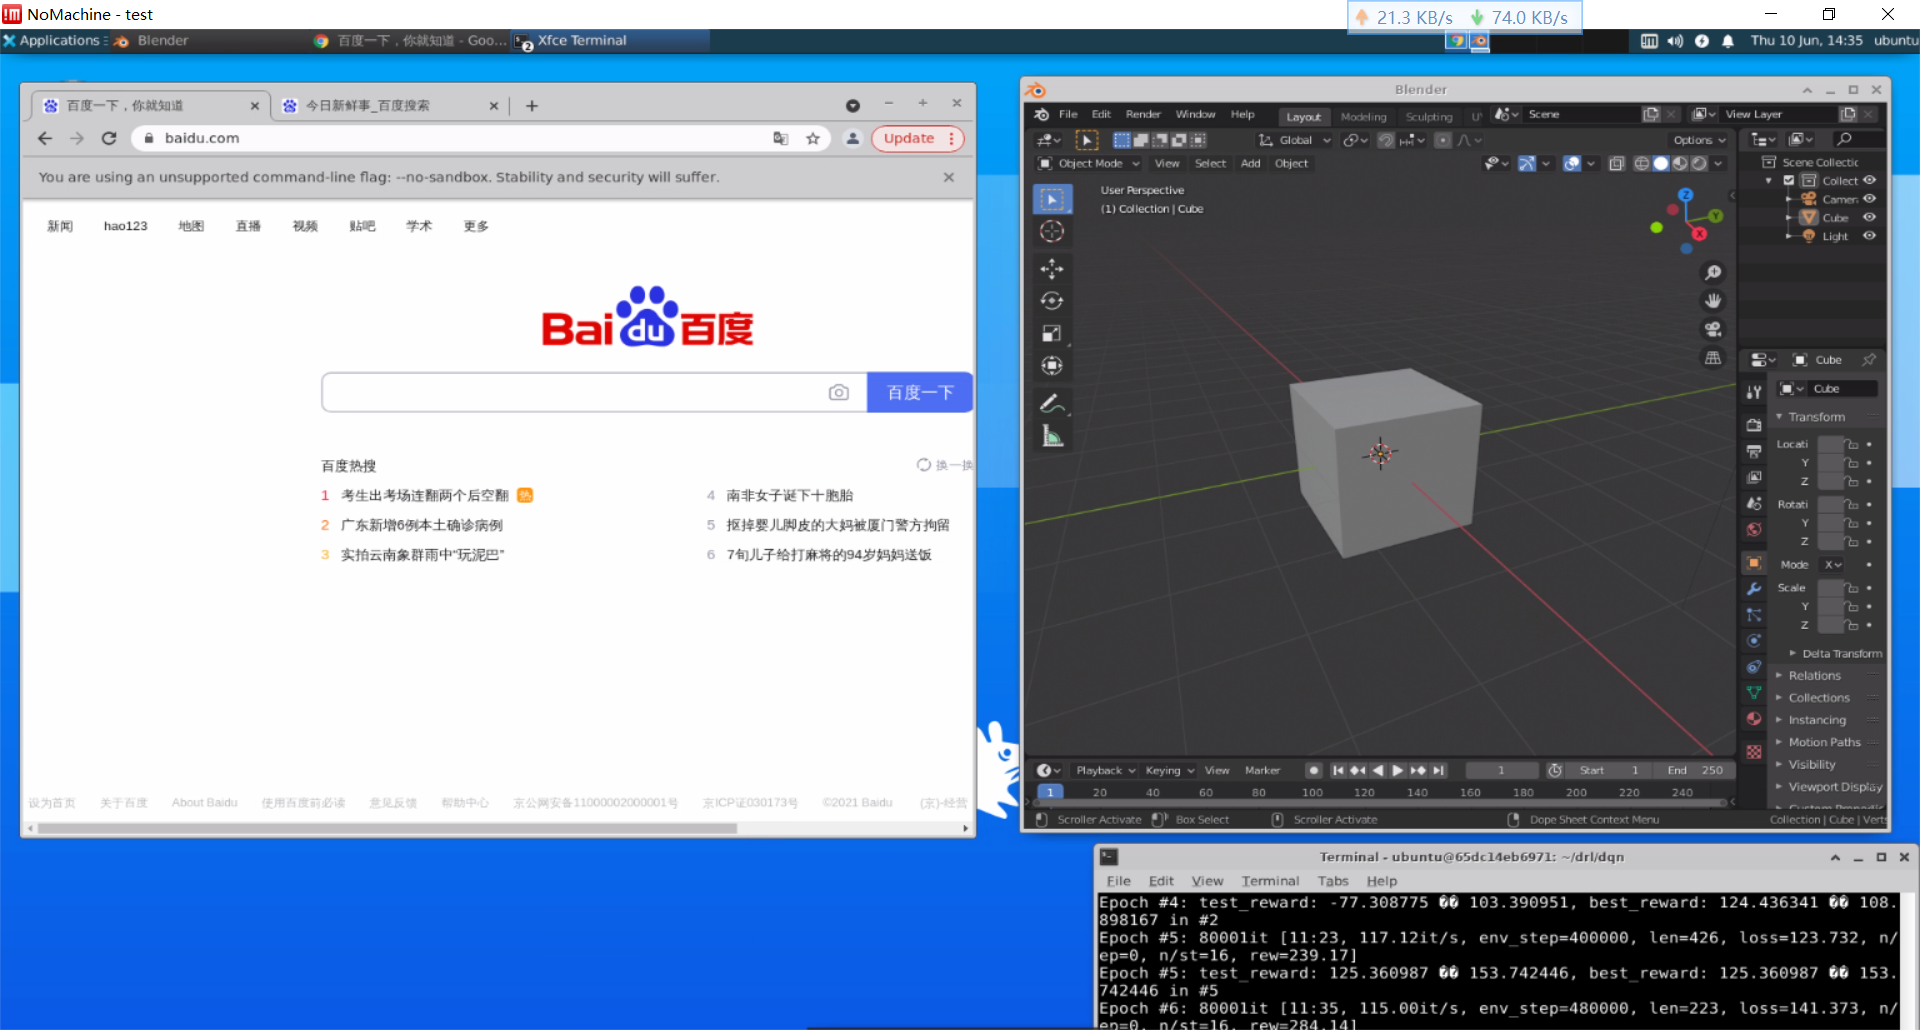Toggle auto keying record button in timeline
1920x1030 pixels.
coord(1314,771)
